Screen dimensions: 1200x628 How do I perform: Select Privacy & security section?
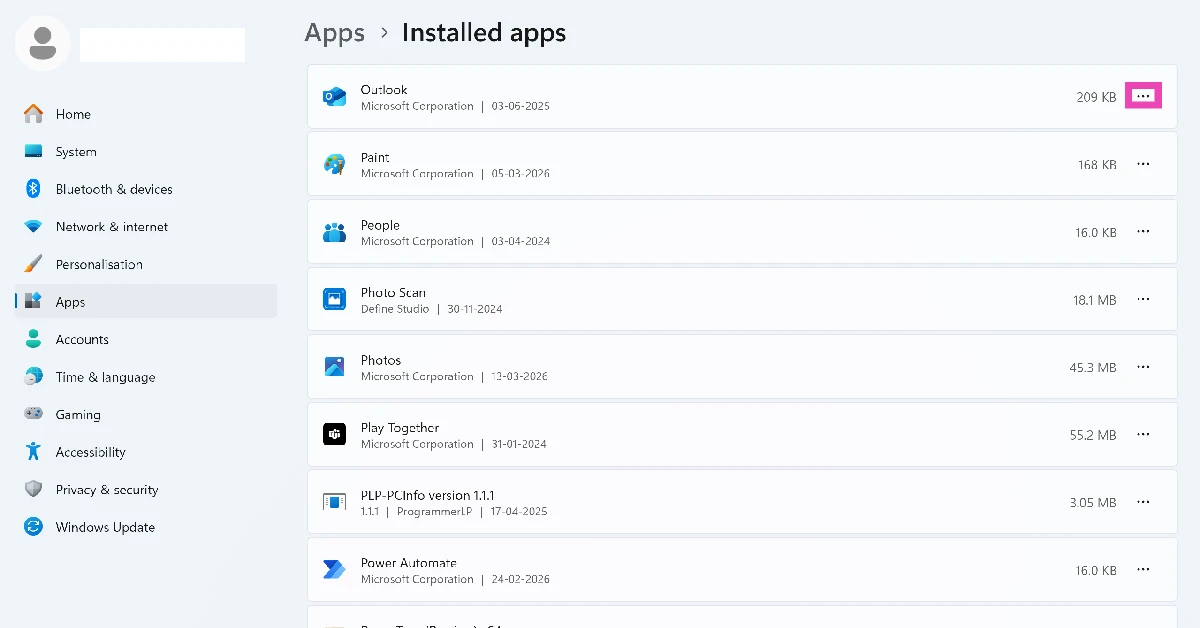point(107,490)
